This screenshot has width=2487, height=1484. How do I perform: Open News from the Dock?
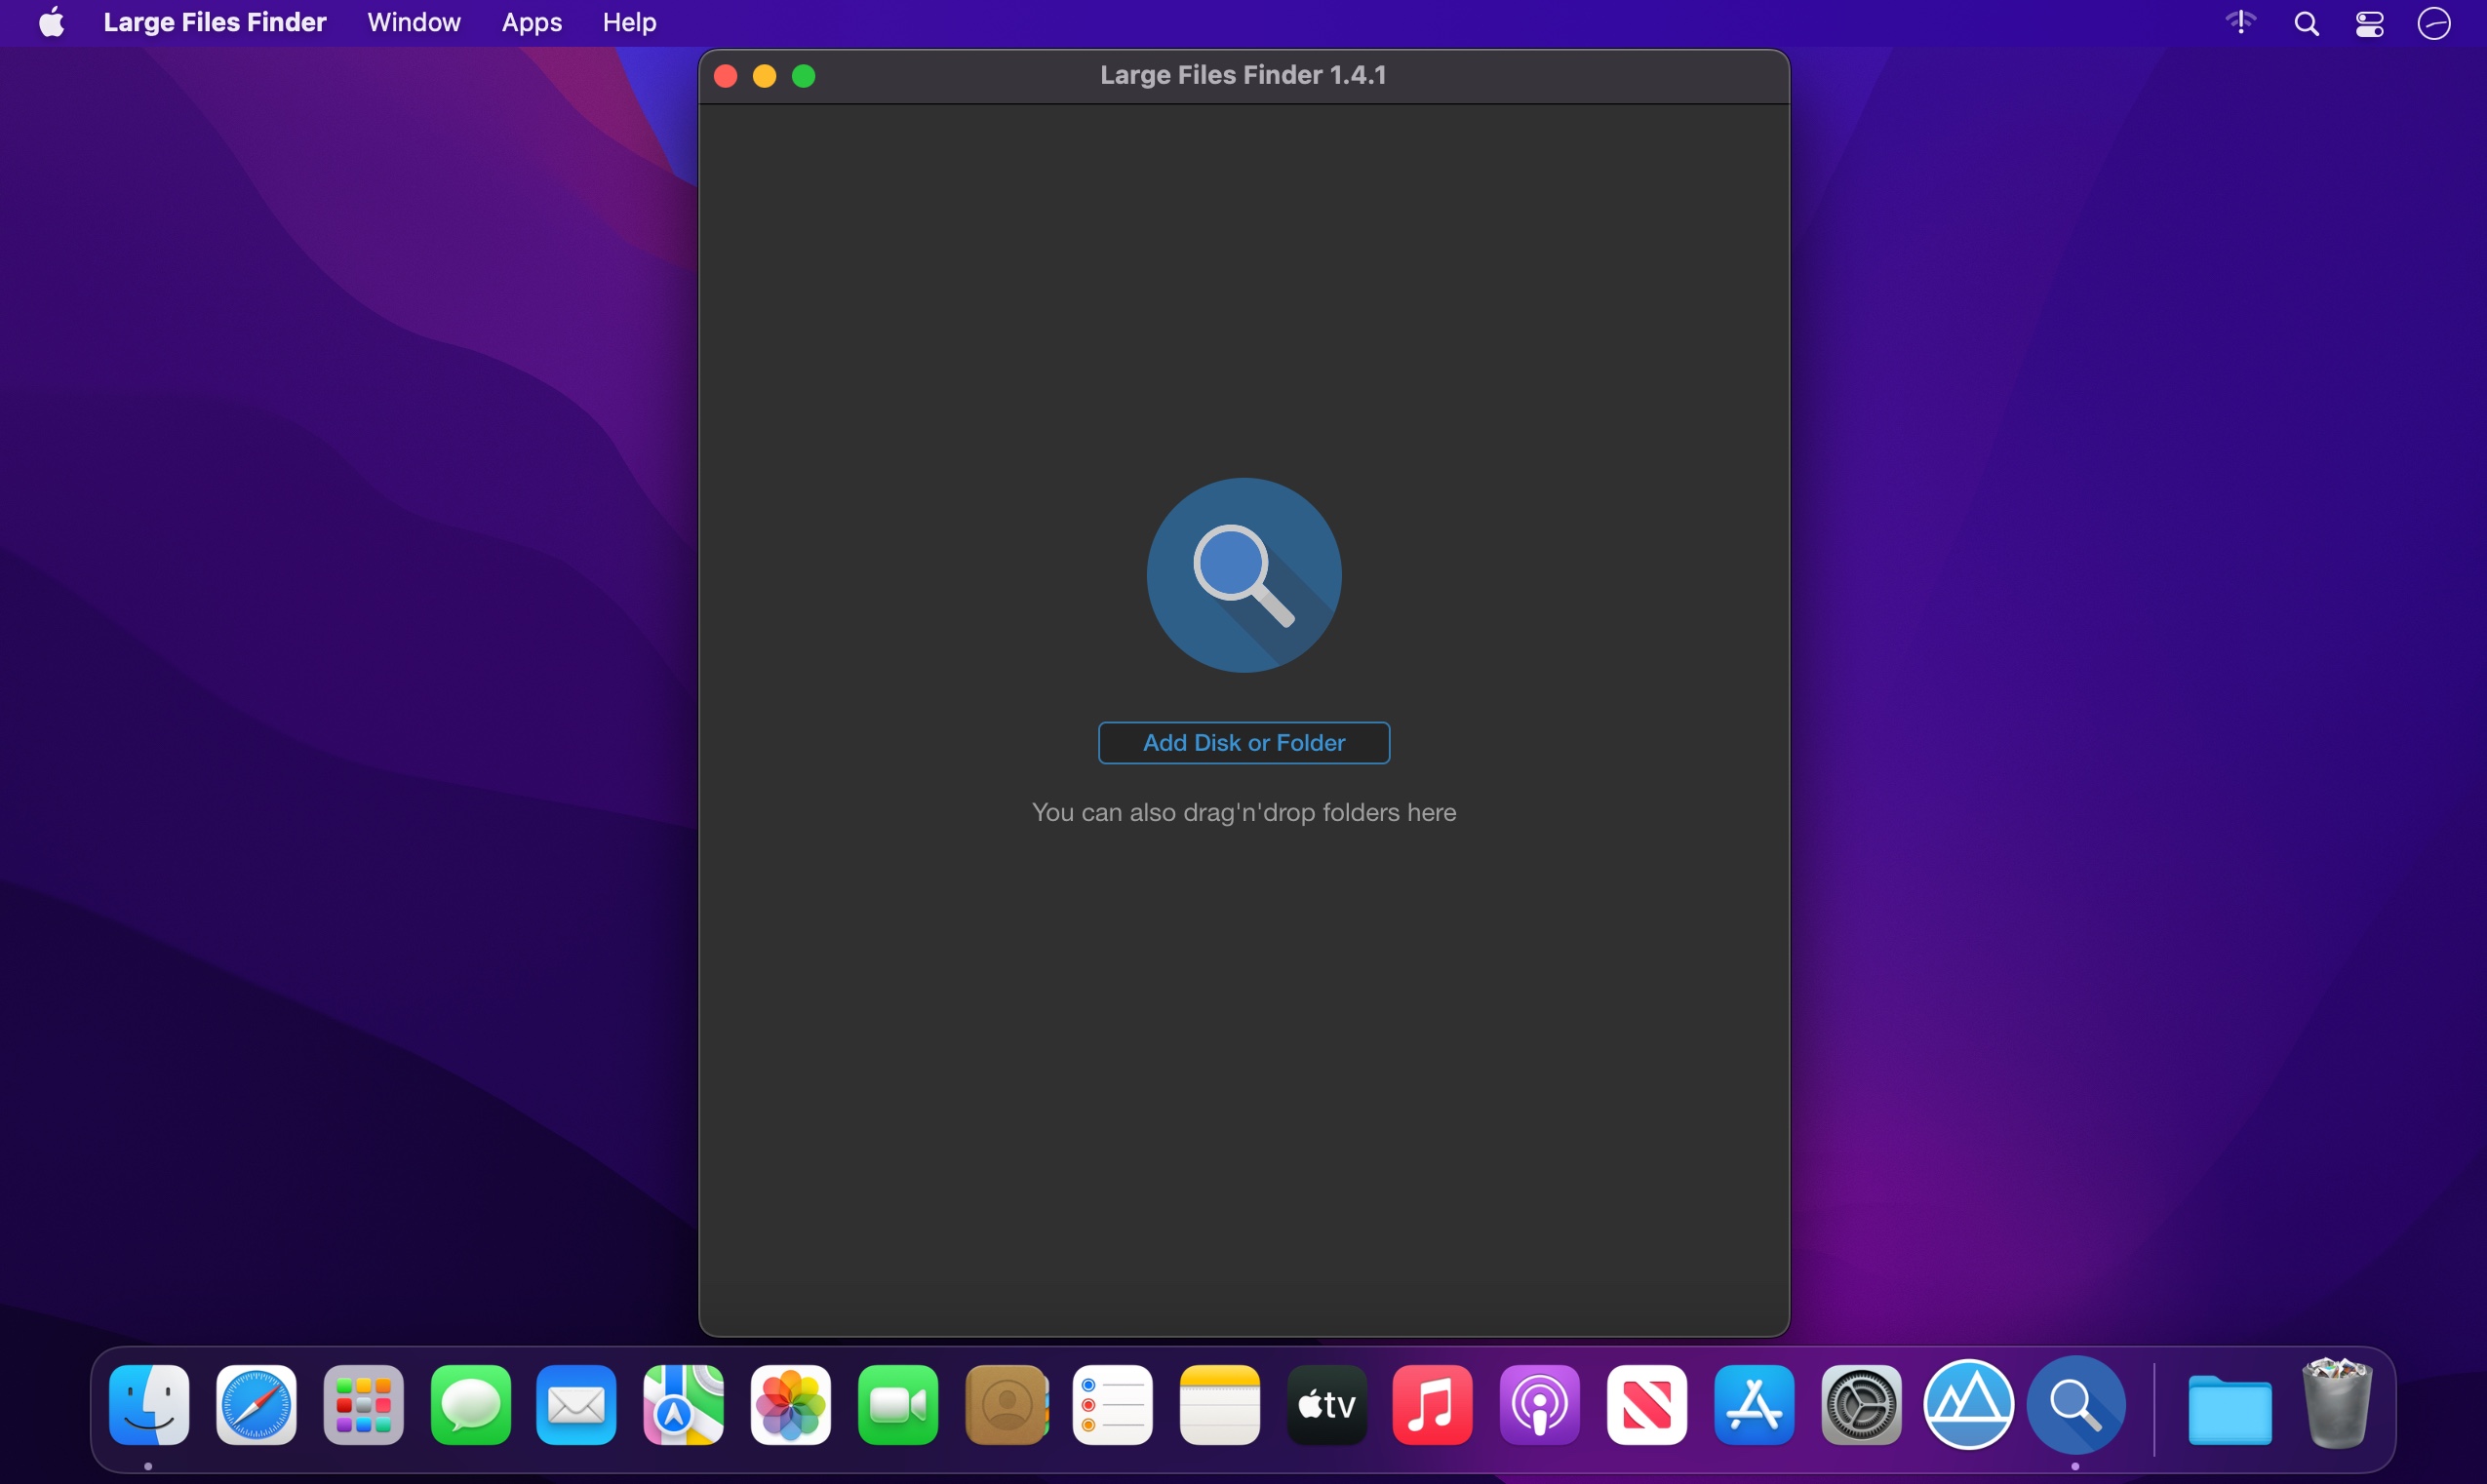point(1646,1405)
